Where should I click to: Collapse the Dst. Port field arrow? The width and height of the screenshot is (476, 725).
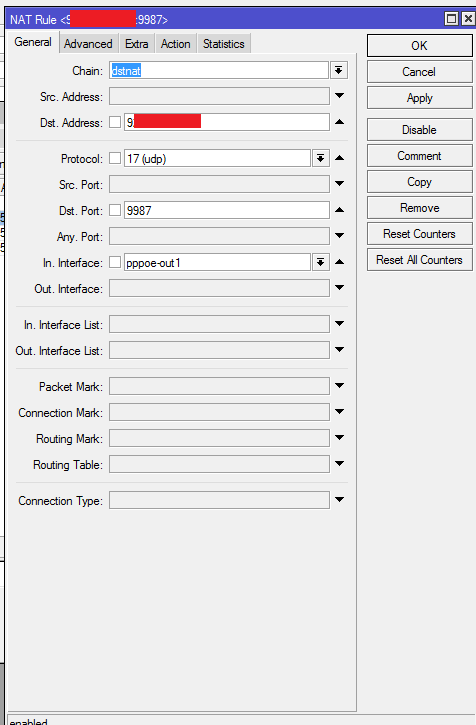pos(340,210)
